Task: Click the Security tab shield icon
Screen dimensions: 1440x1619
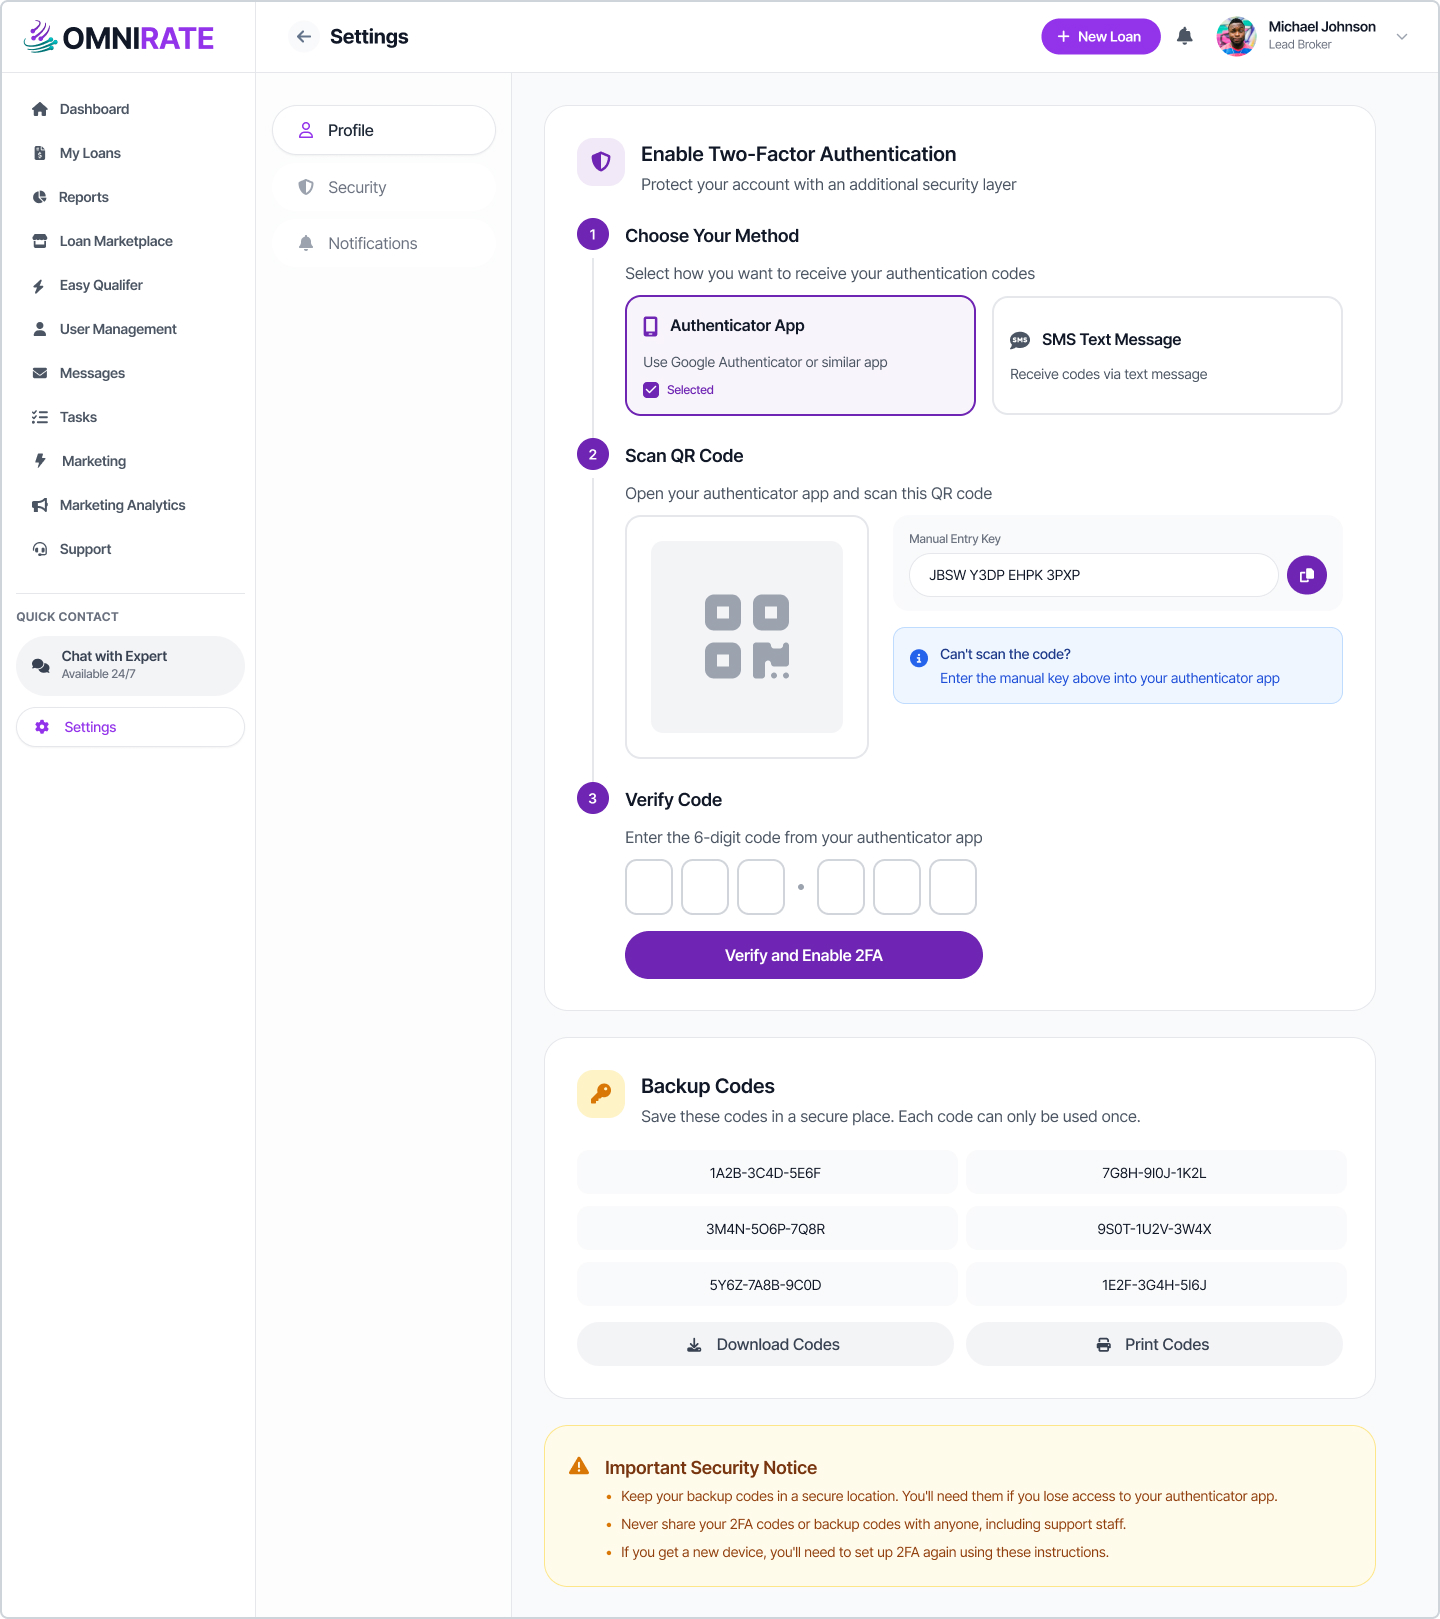Action: click(x=306, y=187)
